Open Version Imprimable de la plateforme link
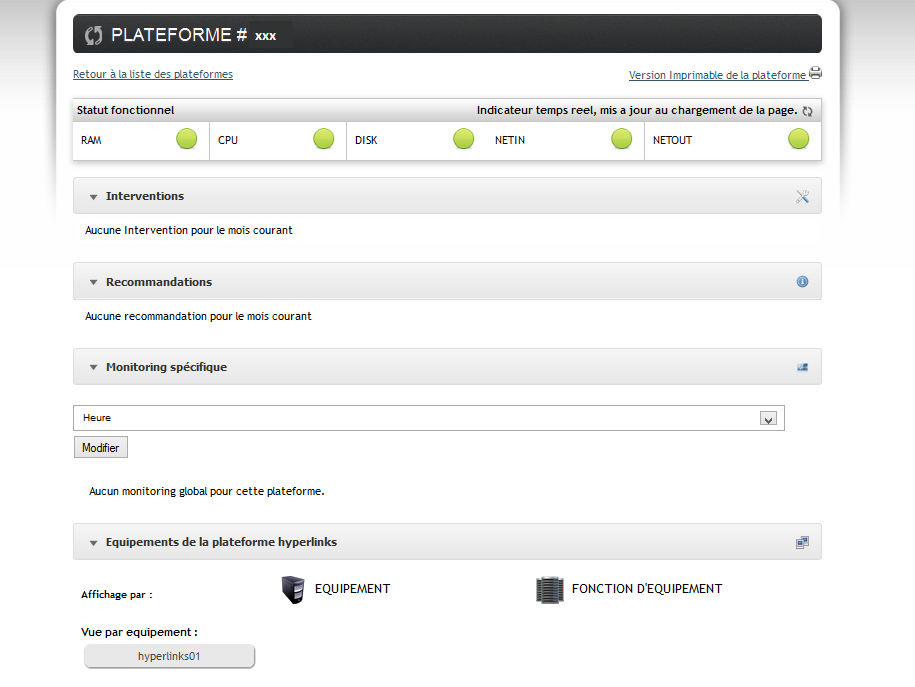This screenshot has width=915, height=687. click(x=717, y=75)
